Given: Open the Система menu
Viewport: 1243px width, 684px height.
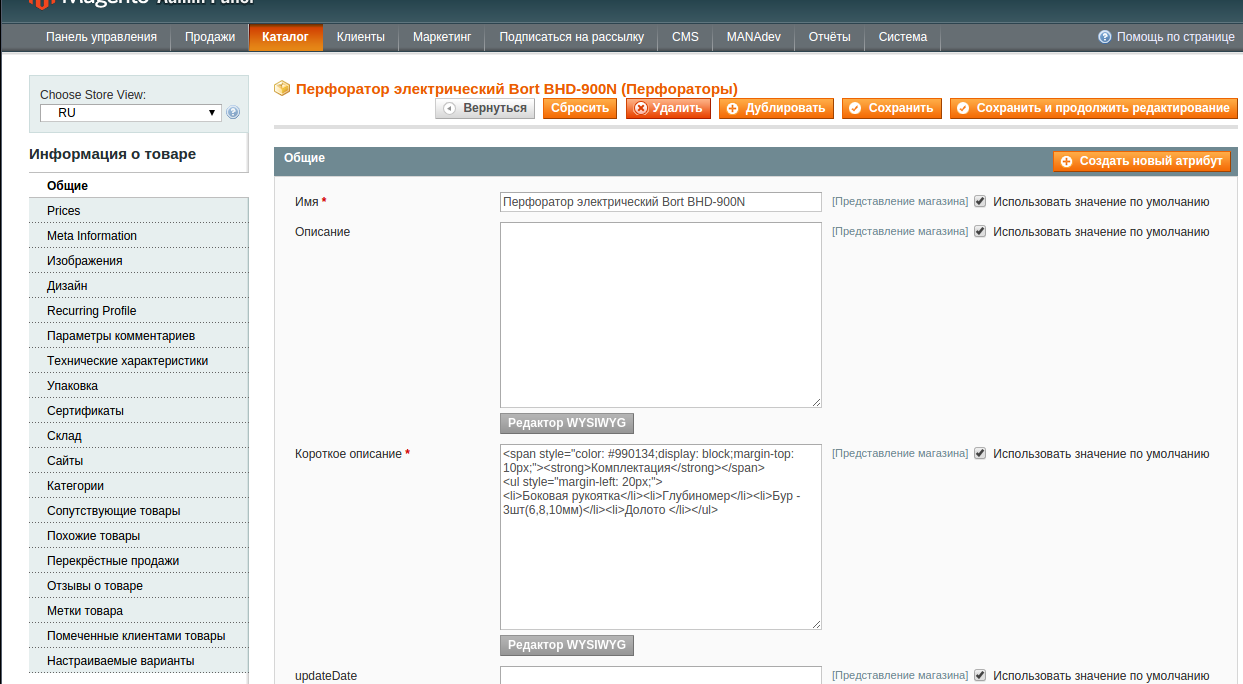Looking at the screenshot, I should tap(903, 37).
